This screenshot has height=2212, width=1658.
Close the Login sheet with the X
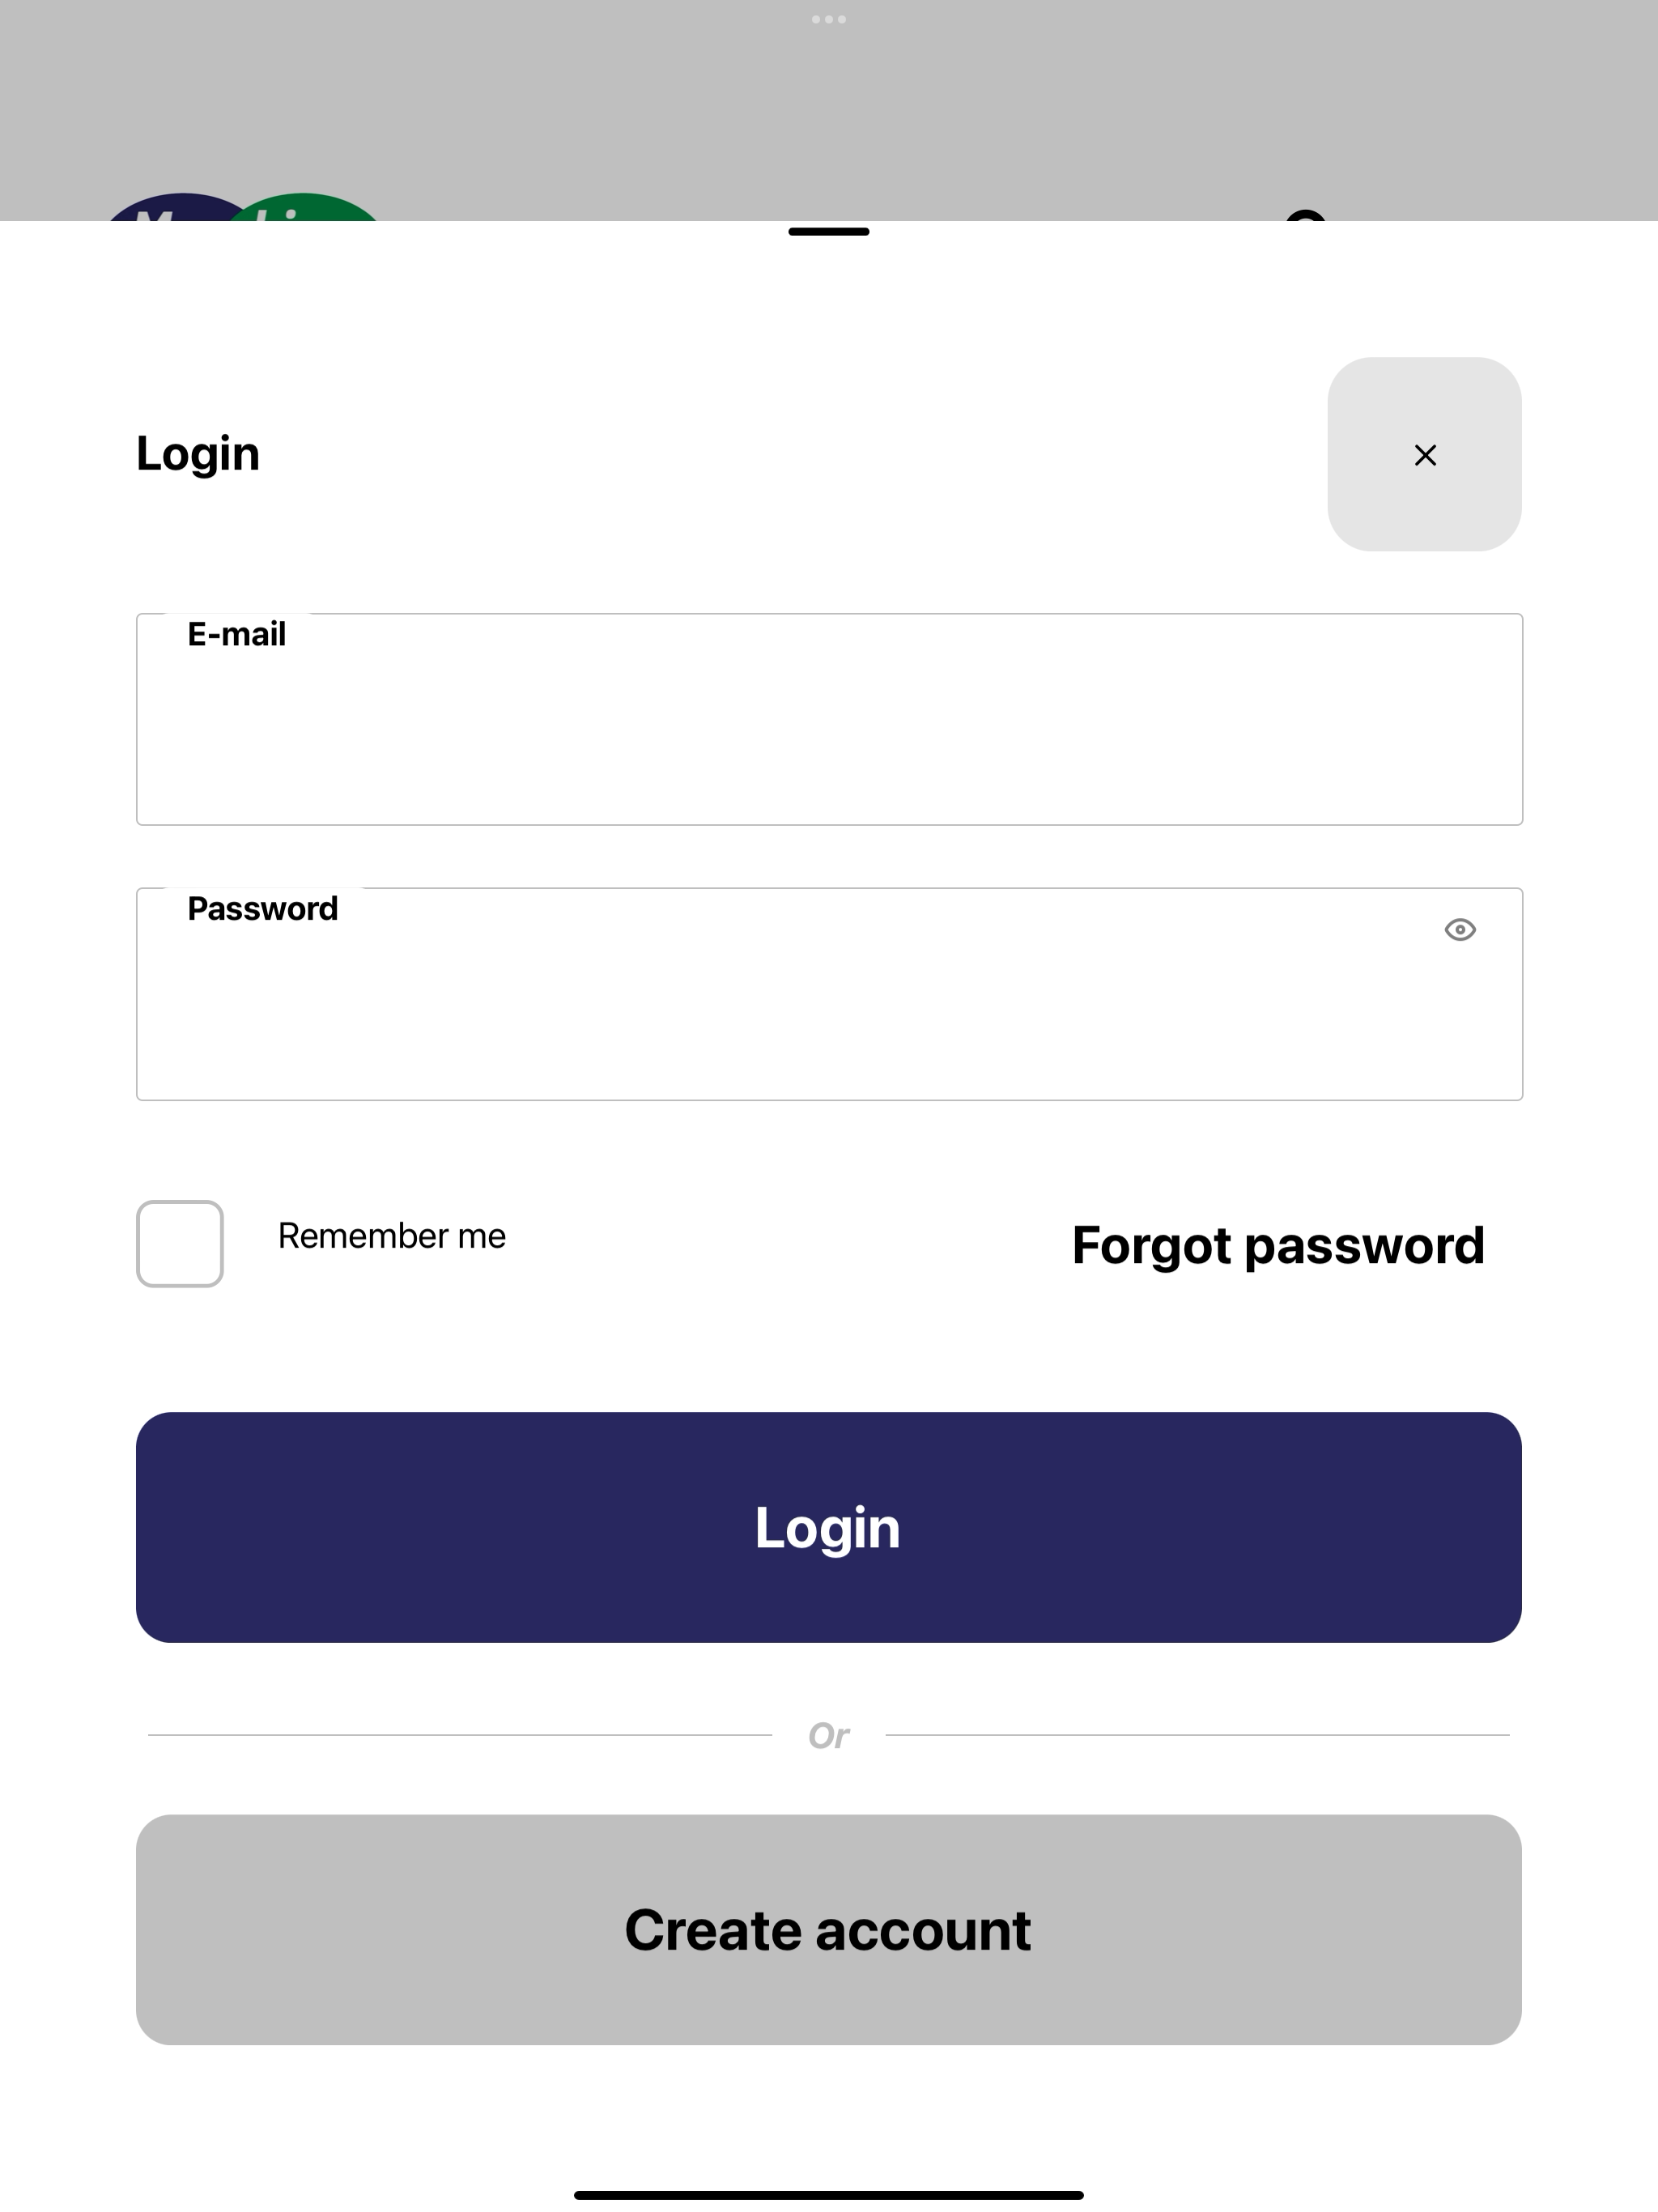pos(1424,454)
